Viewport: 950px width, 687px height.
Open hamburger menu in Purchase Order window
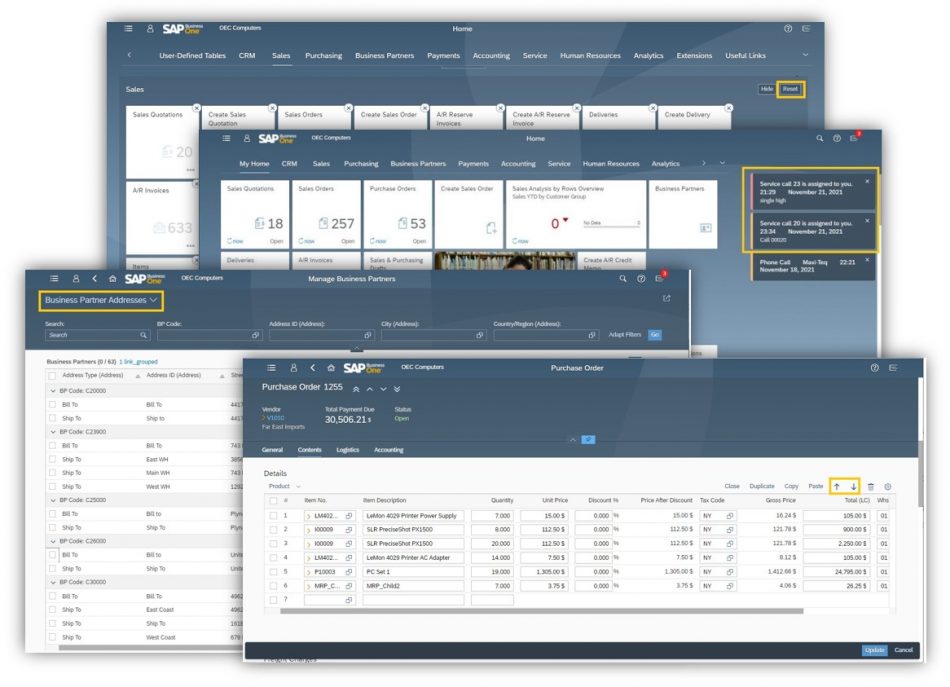271,368
